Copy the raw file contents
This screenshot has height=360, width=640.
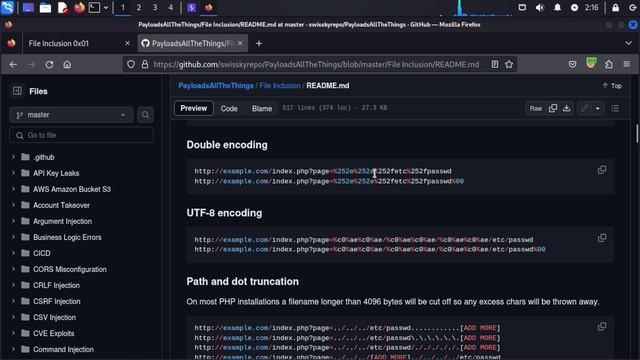(x=553, y=108)
